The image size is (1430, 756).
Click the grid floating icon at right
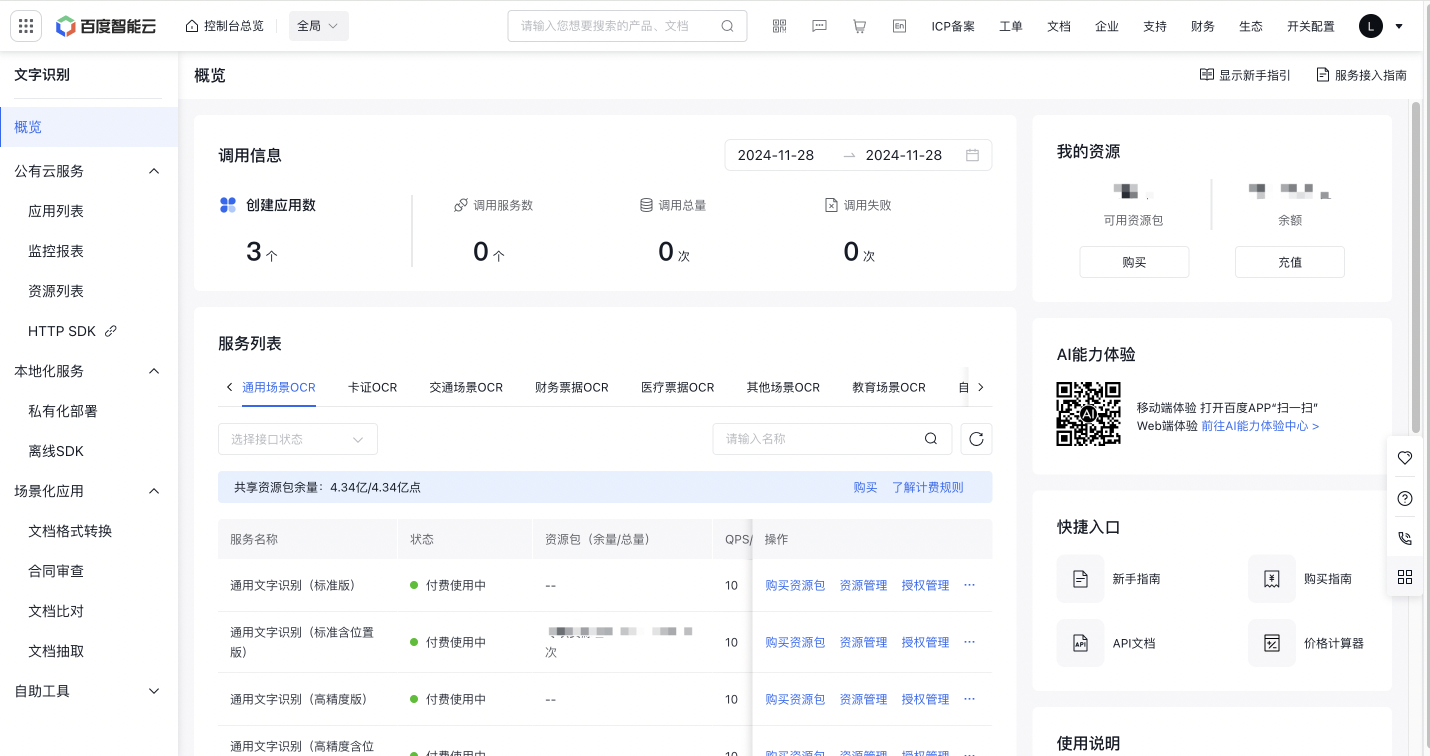(x=1405, y=577)
